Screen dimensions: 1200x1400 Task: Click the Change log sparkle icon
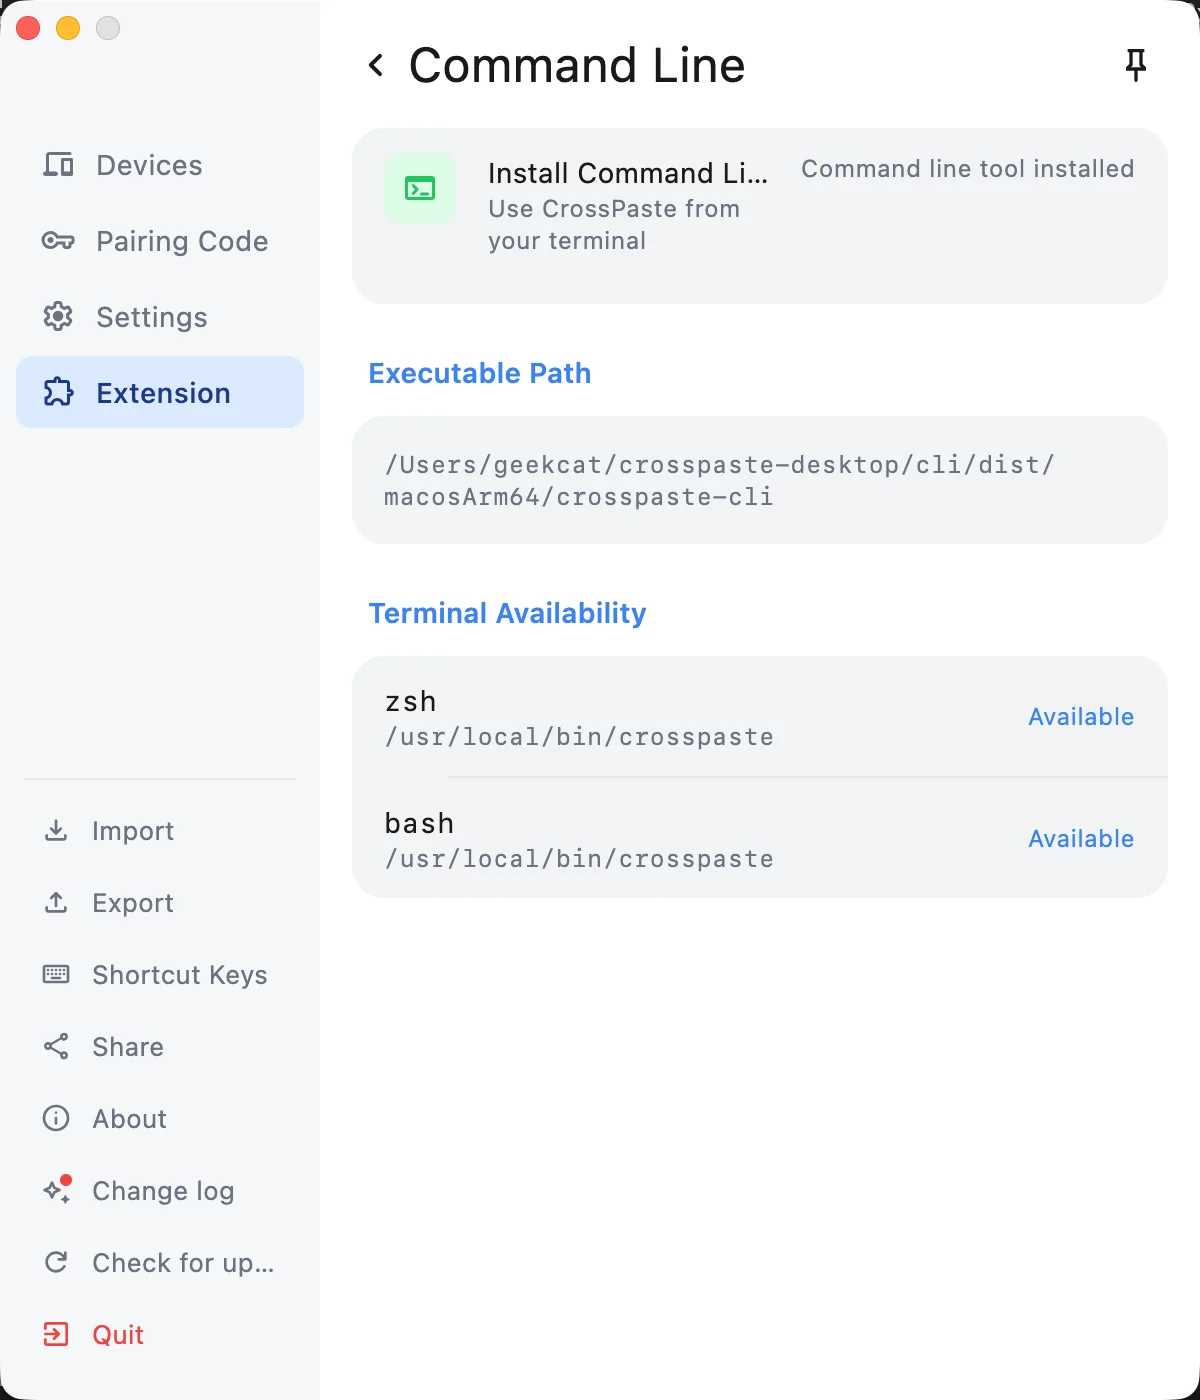(x=56, y=1190)
